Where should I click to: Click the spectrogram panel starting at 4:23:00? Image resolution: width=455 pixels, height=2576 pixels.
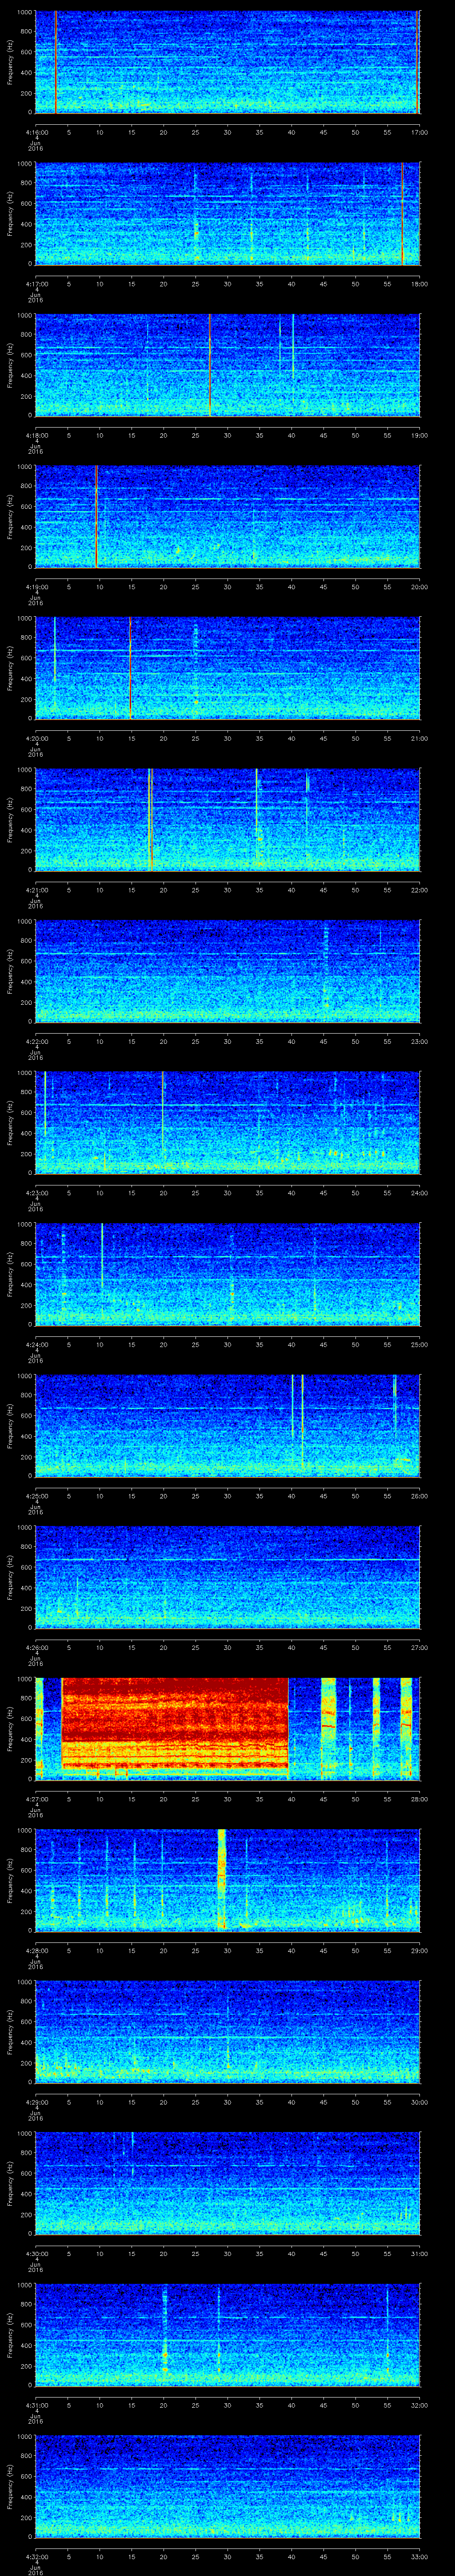click(x=227, y=1123)
